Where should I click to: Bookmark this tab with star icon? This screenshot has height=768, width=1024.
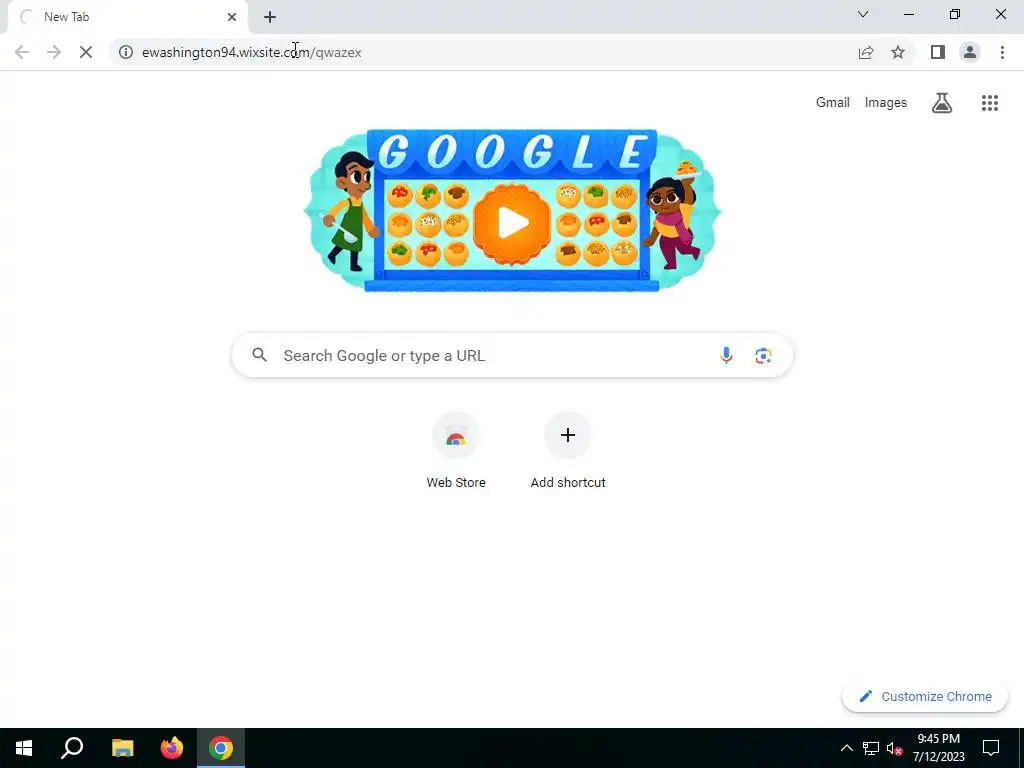(x=898, y=52)
